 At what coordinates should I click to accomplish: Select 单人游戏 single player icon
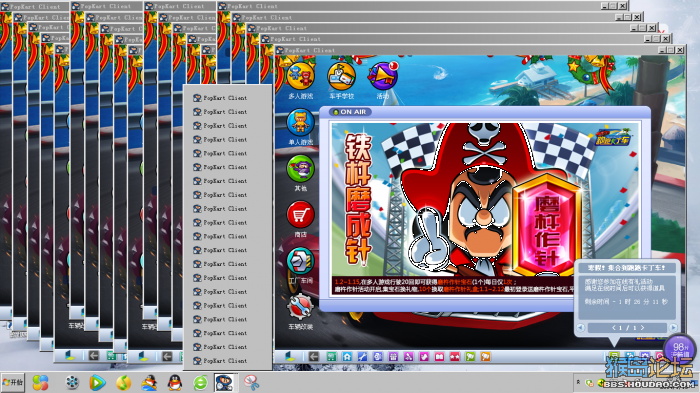[300, 123]
